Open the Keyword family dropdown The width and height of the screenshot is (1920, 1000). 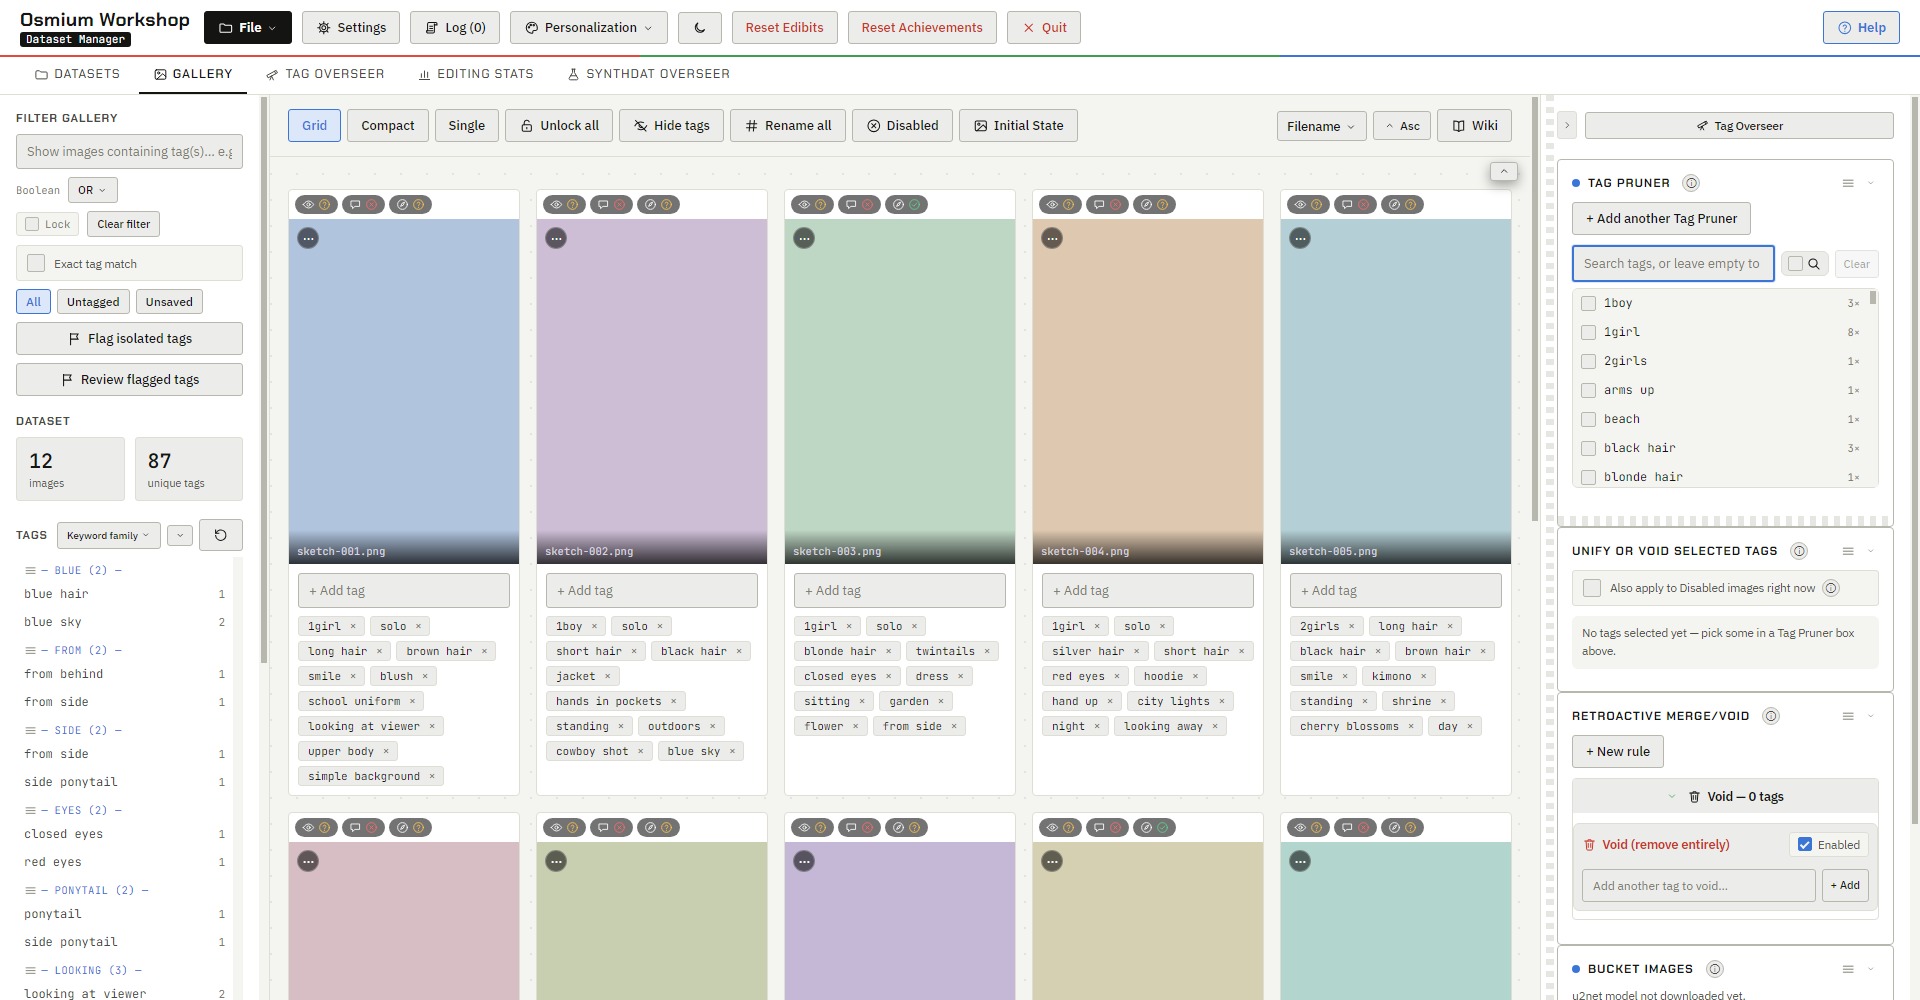(108, 535)
